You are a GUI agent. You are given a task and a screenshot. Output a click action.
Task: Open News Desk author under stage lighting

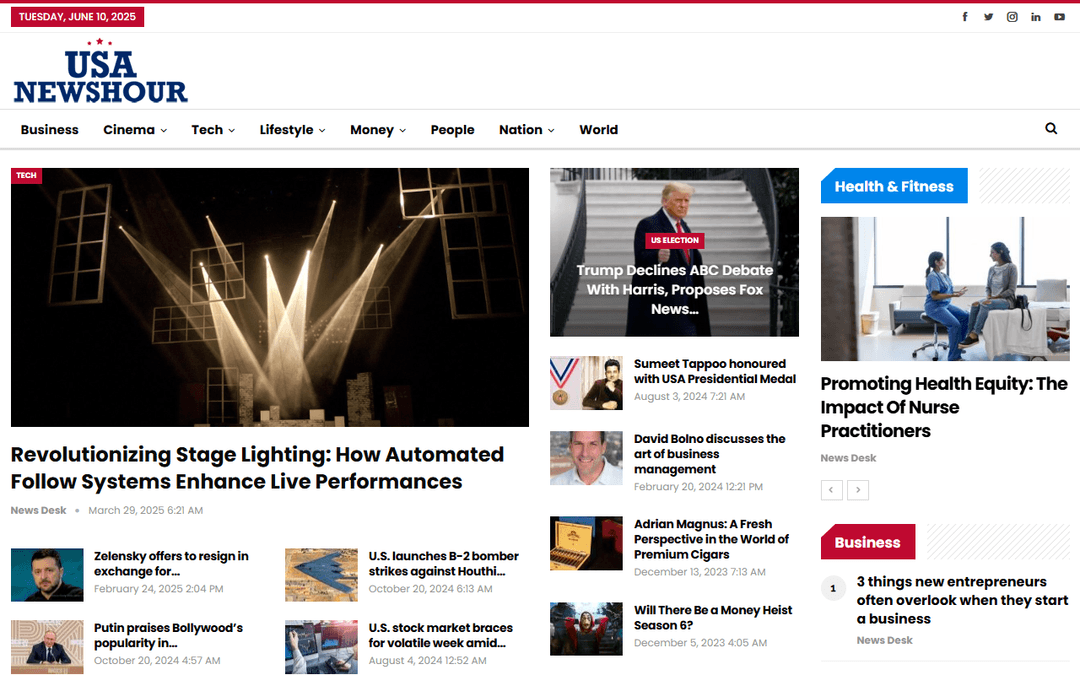point(39,510)
